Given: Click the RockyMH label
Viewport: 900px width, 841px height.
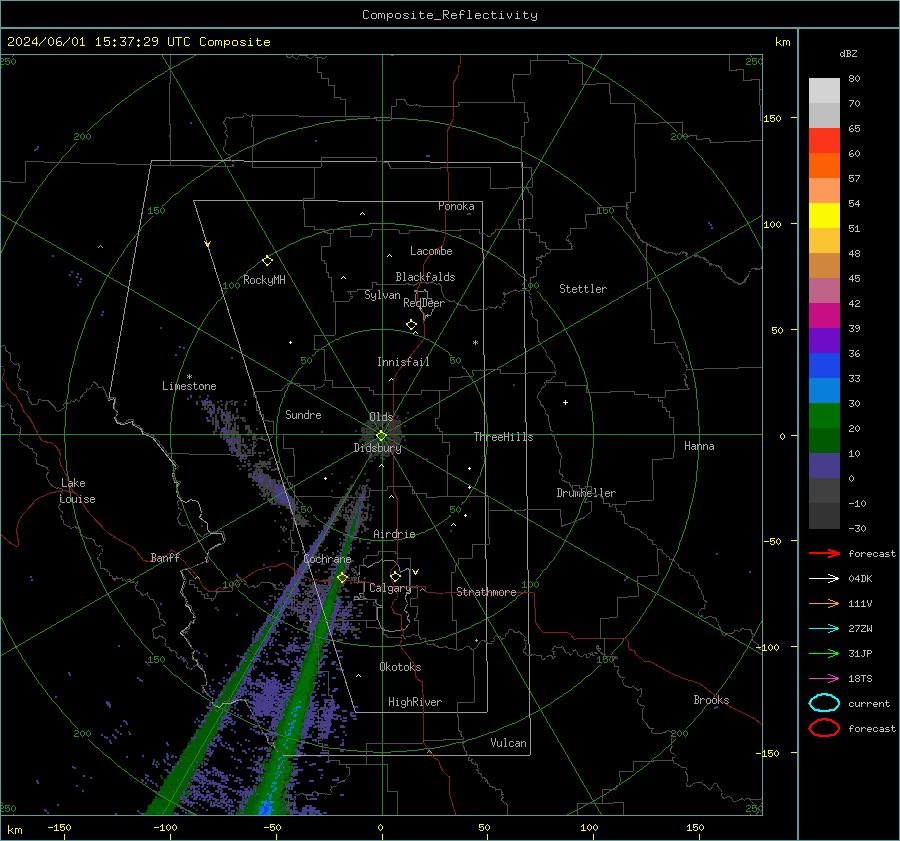Looking at the screenshot, I should click(x=264, y=280).
